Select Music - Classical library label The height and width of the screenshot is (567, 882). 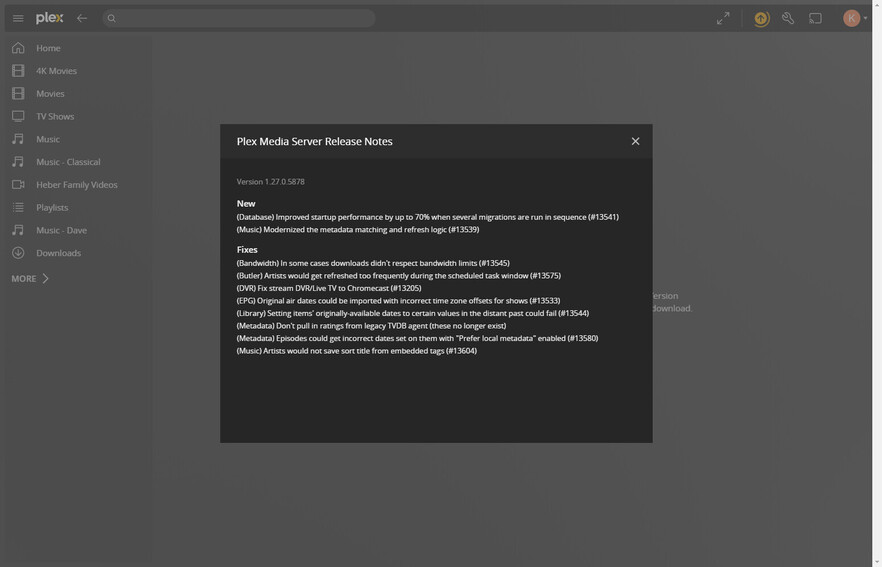click(68, 162)
